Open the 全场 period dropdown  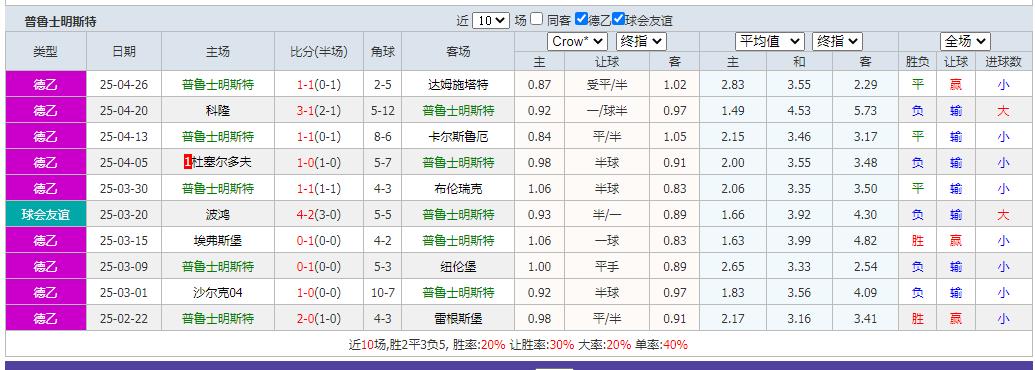pyautogui.click(x=965, y=42)
